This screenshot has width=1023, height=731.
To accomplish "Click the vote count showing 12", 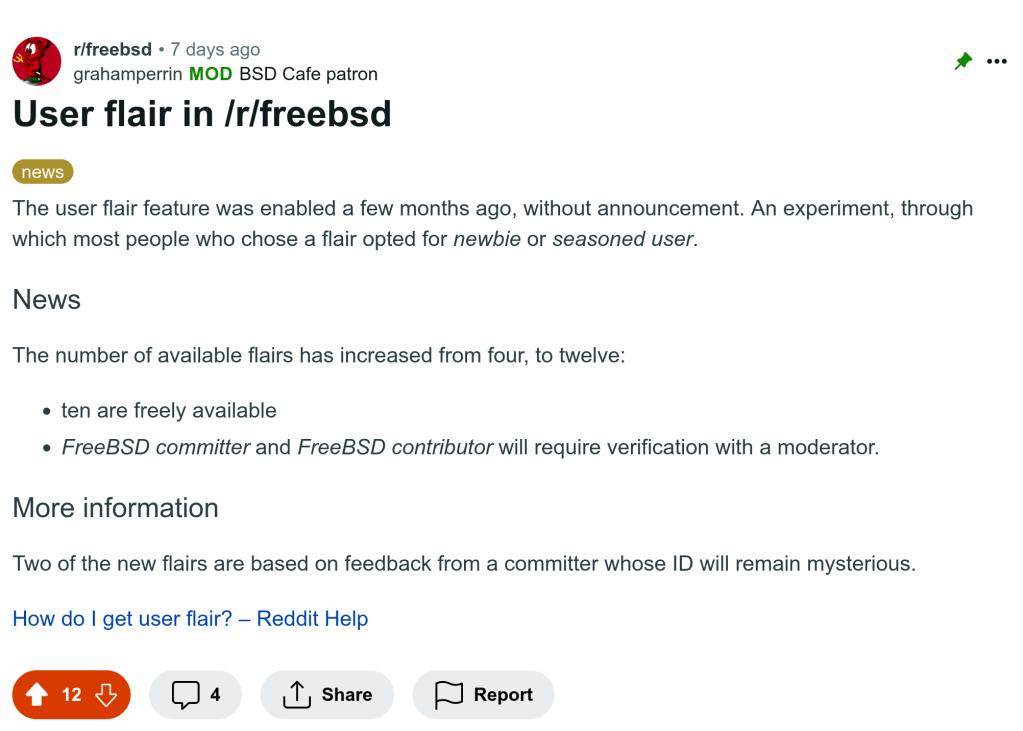I will (72, 694).
